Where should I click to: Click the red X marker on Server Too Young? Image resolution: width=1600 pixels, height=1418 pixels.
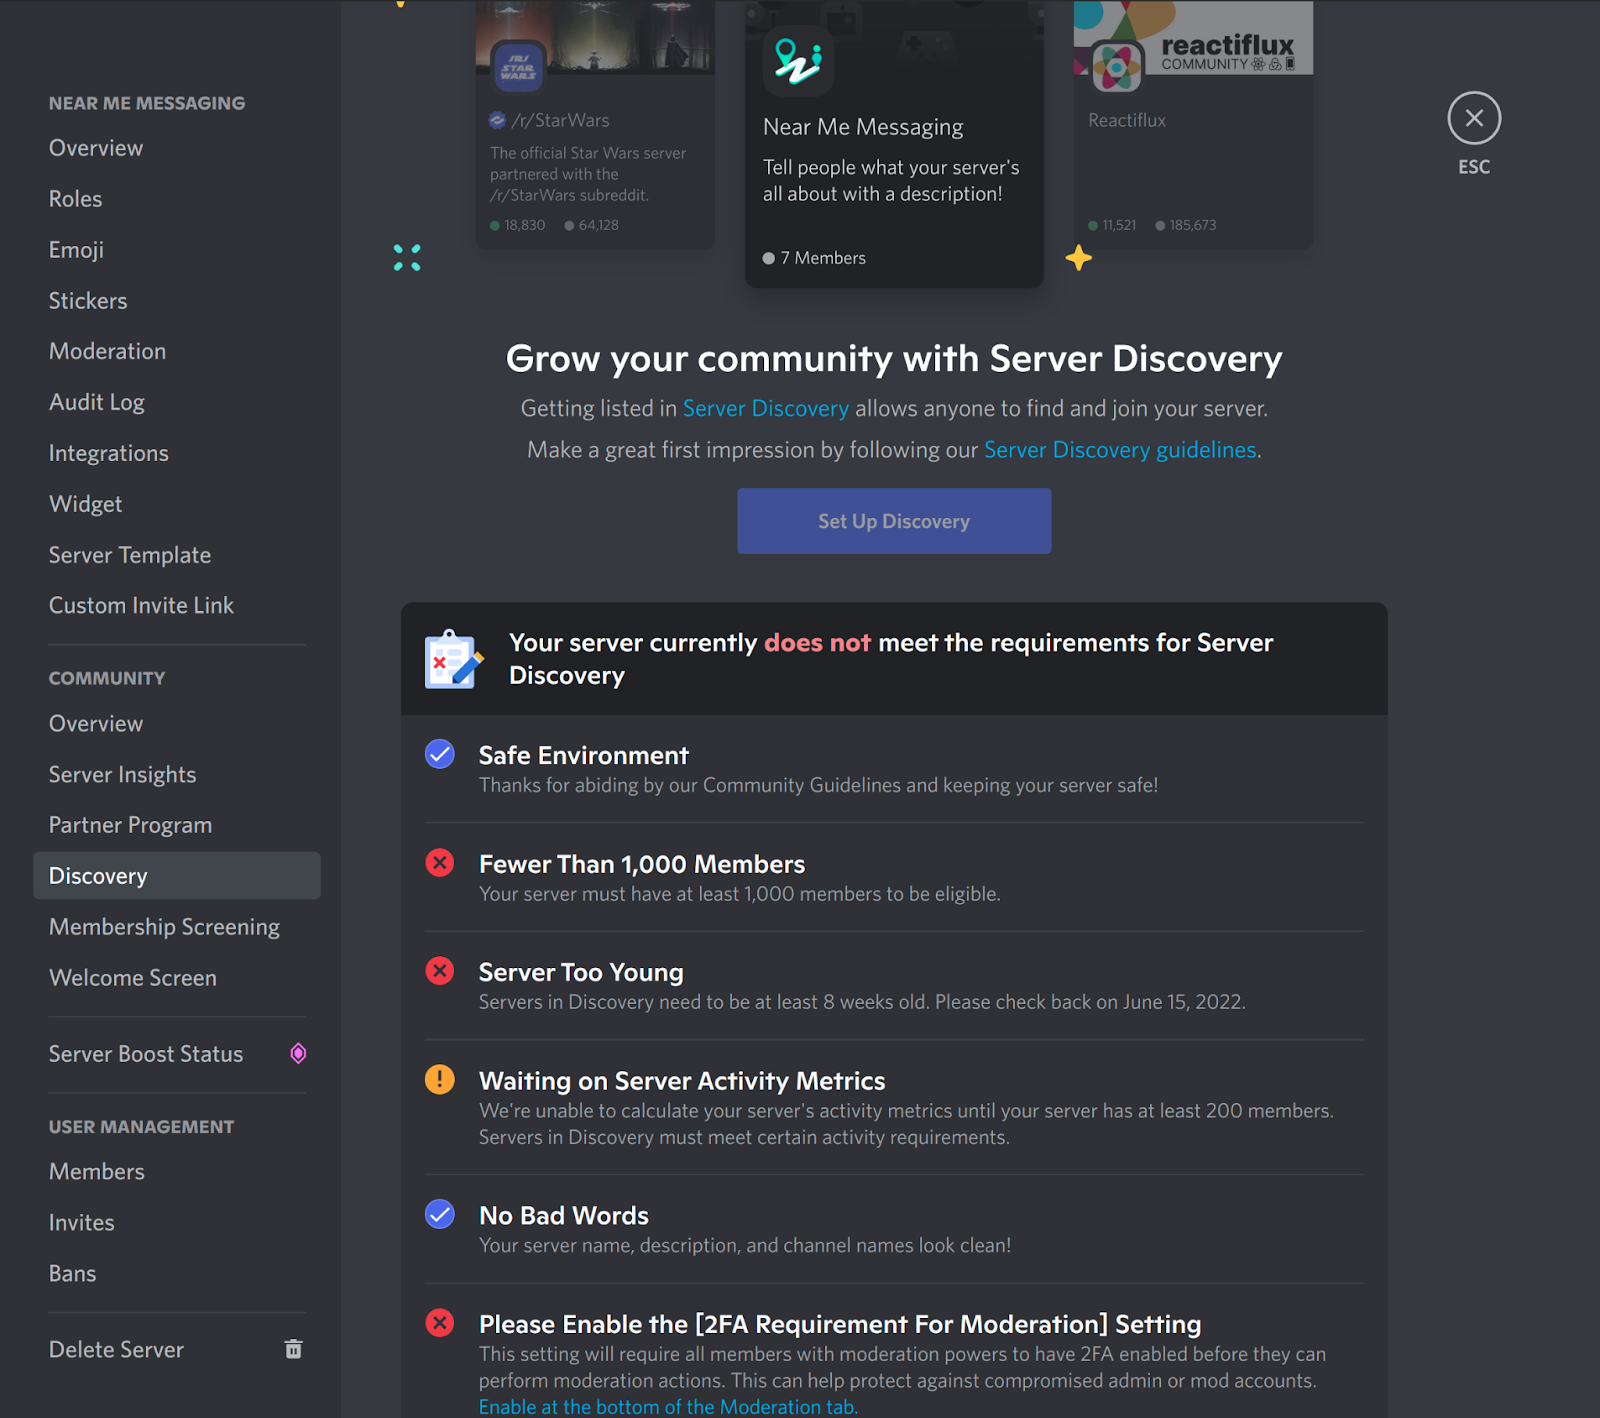click(x=439, y=970)
